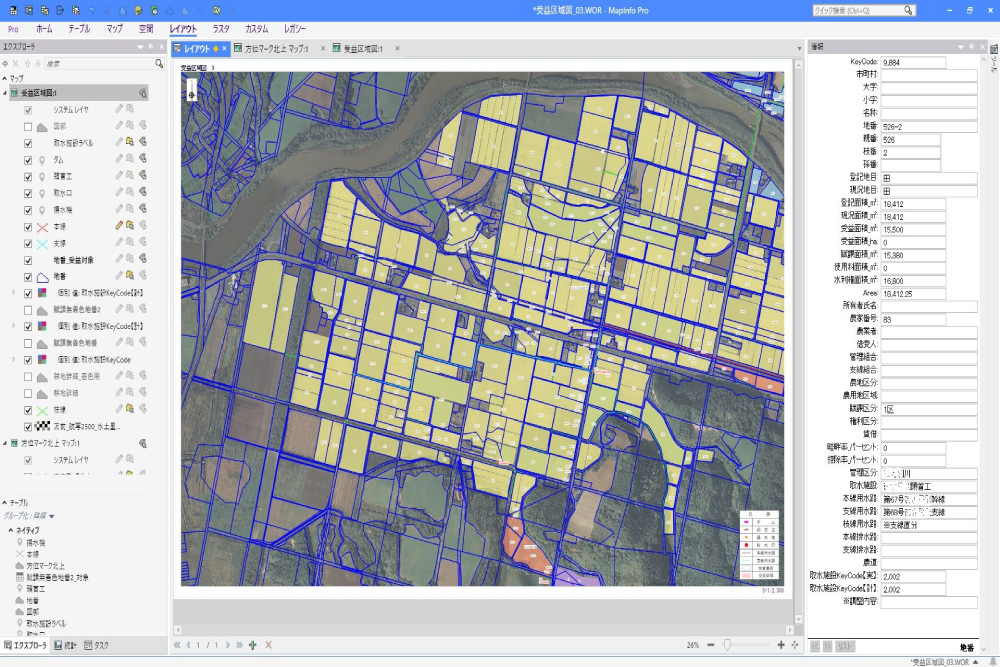Add a new layout page with green plus
1000x667 pixels.
(x=253, y=645)
